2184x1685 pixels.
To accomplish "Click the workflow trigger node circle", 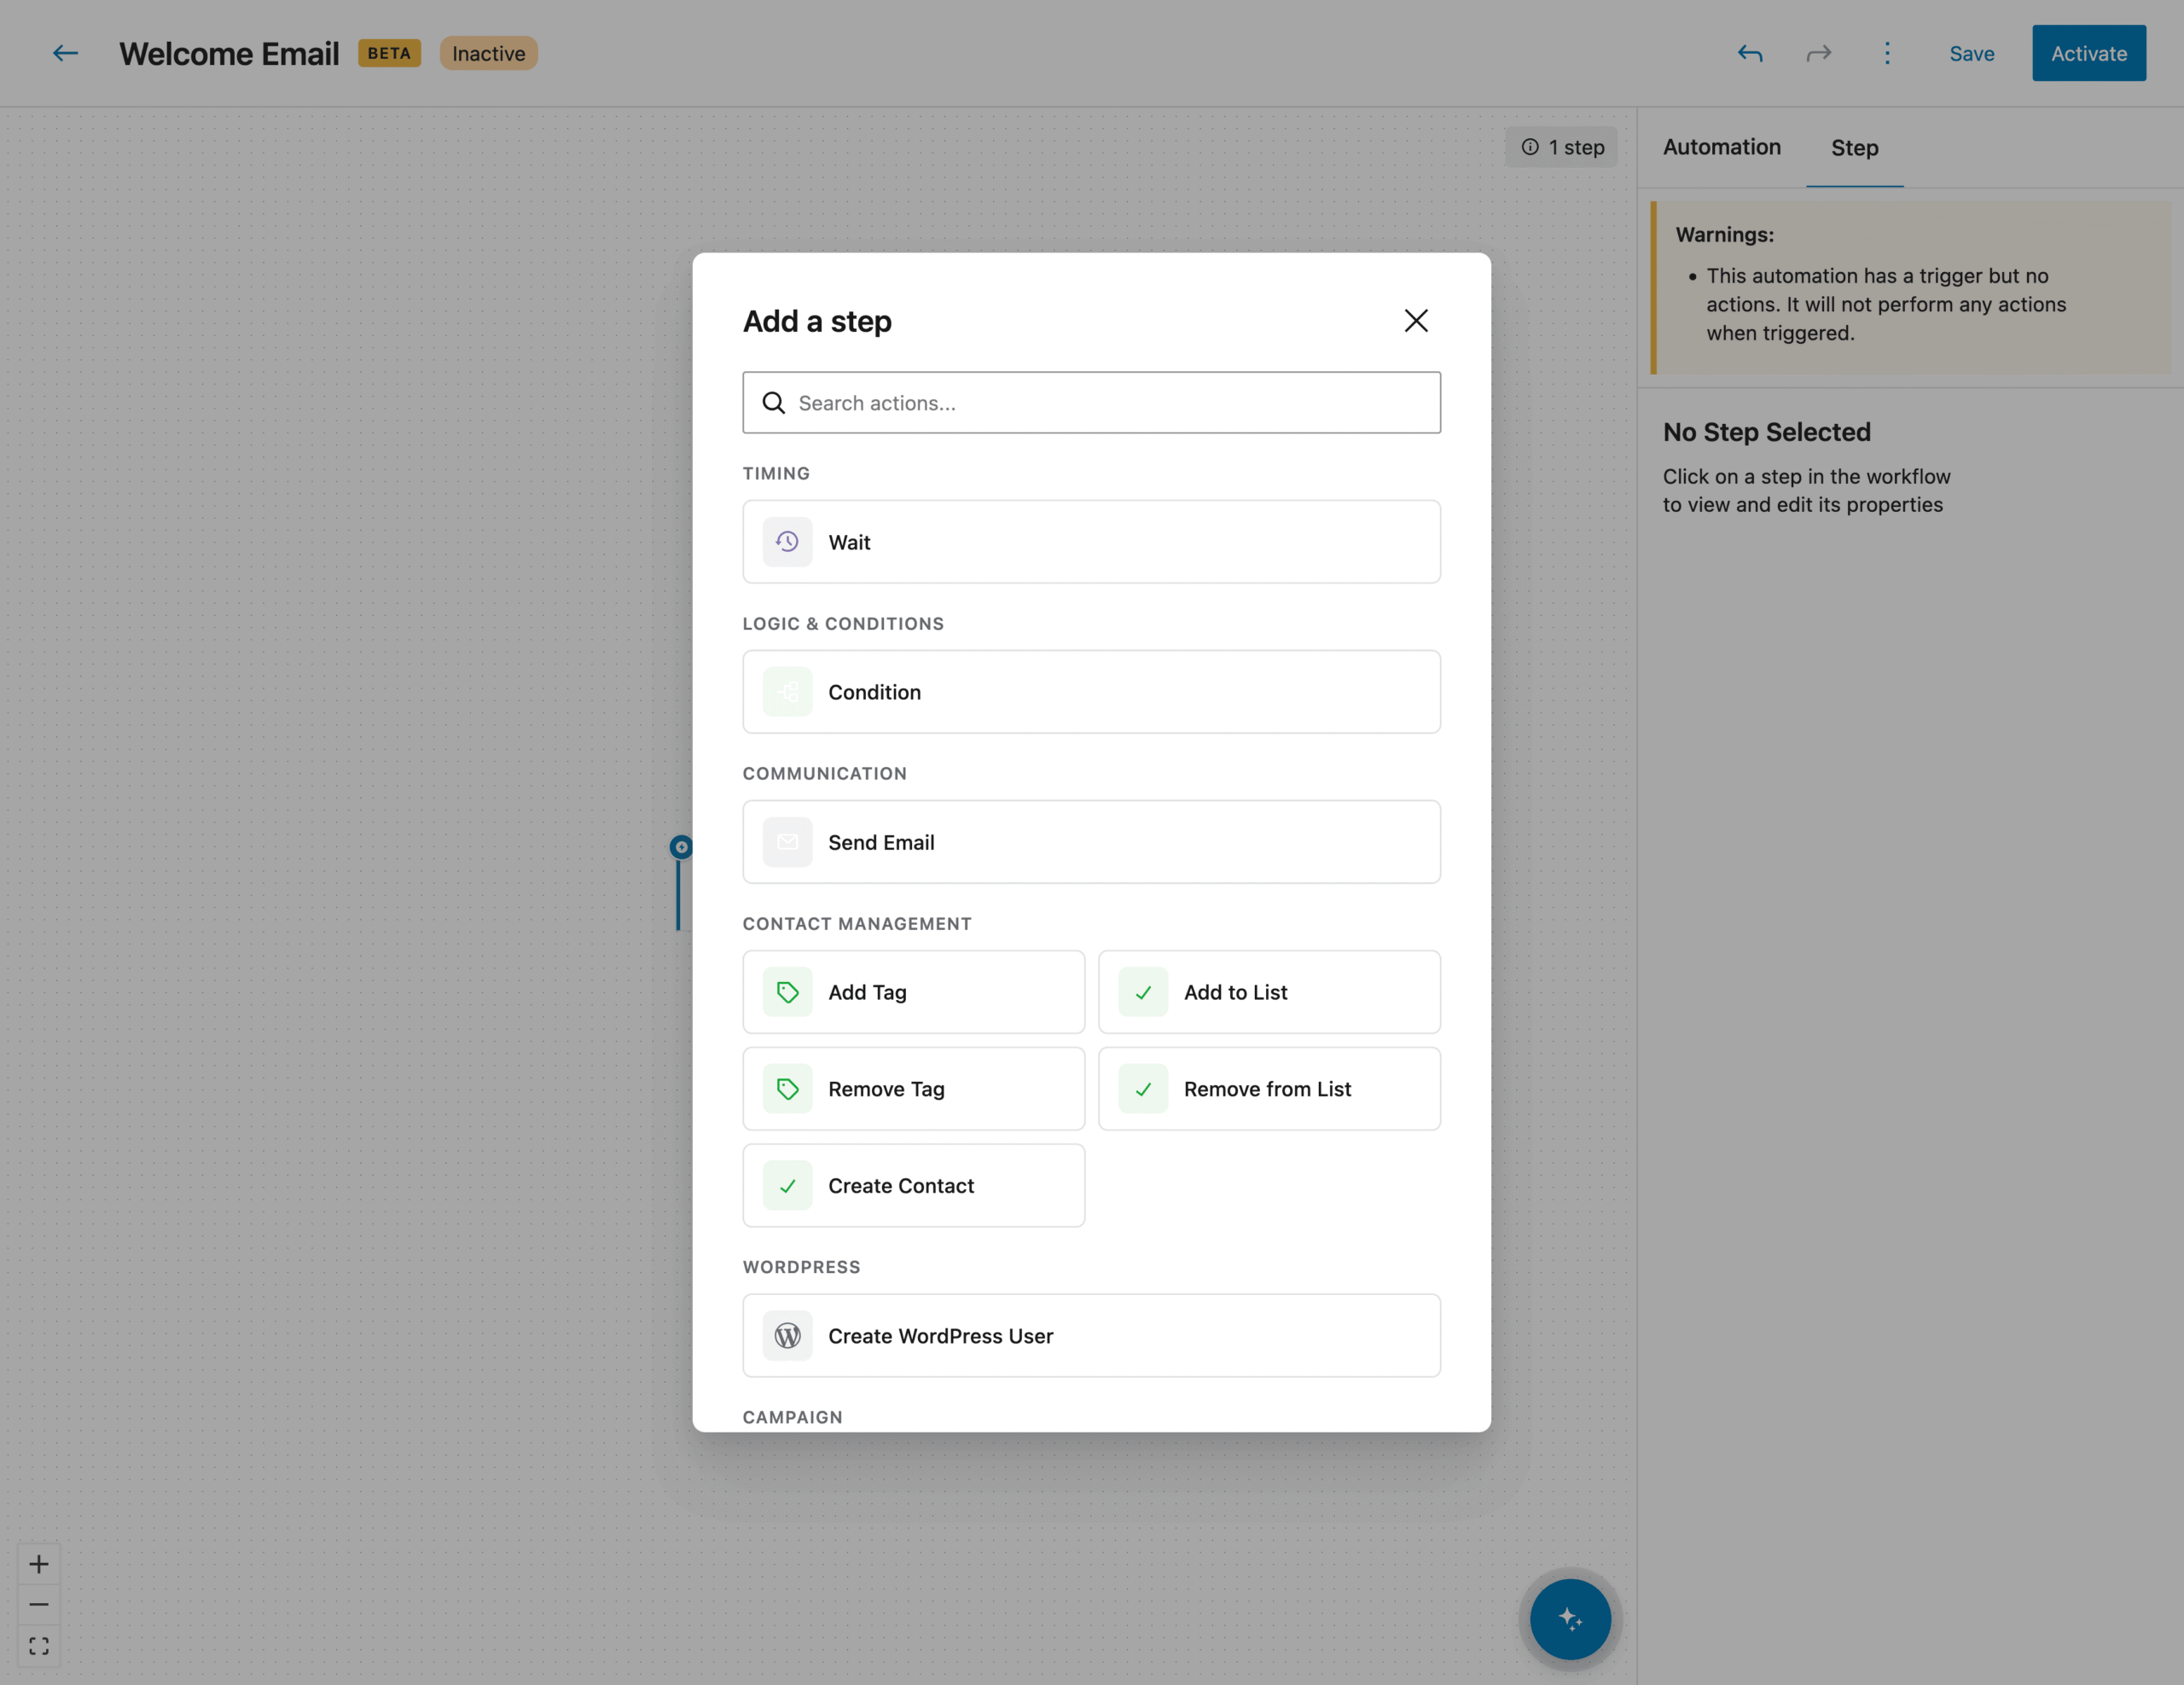I will point(681,847).
